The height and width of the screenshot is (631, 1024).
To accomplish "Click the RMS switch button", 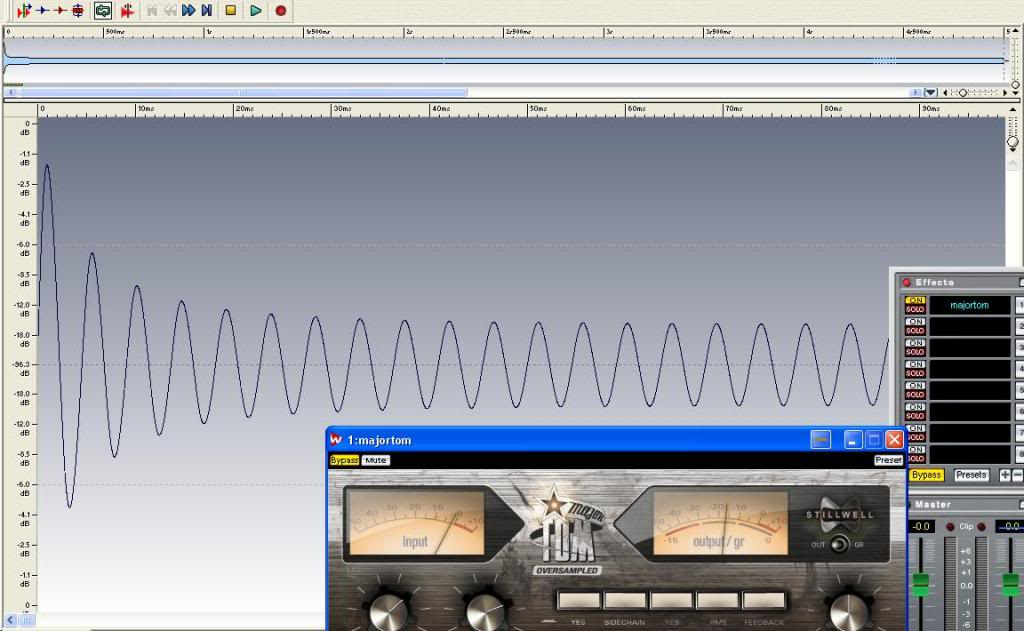I will click(718, 600).
